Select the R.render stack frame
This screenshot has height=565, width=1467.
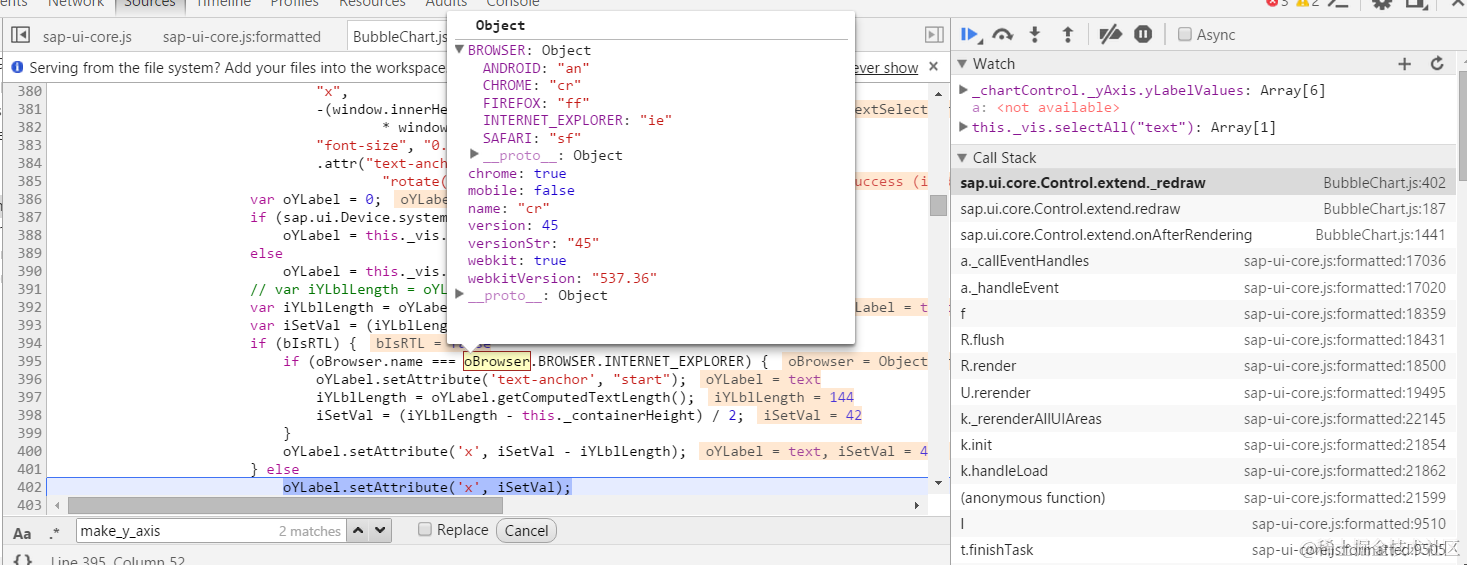(1203, 366)
